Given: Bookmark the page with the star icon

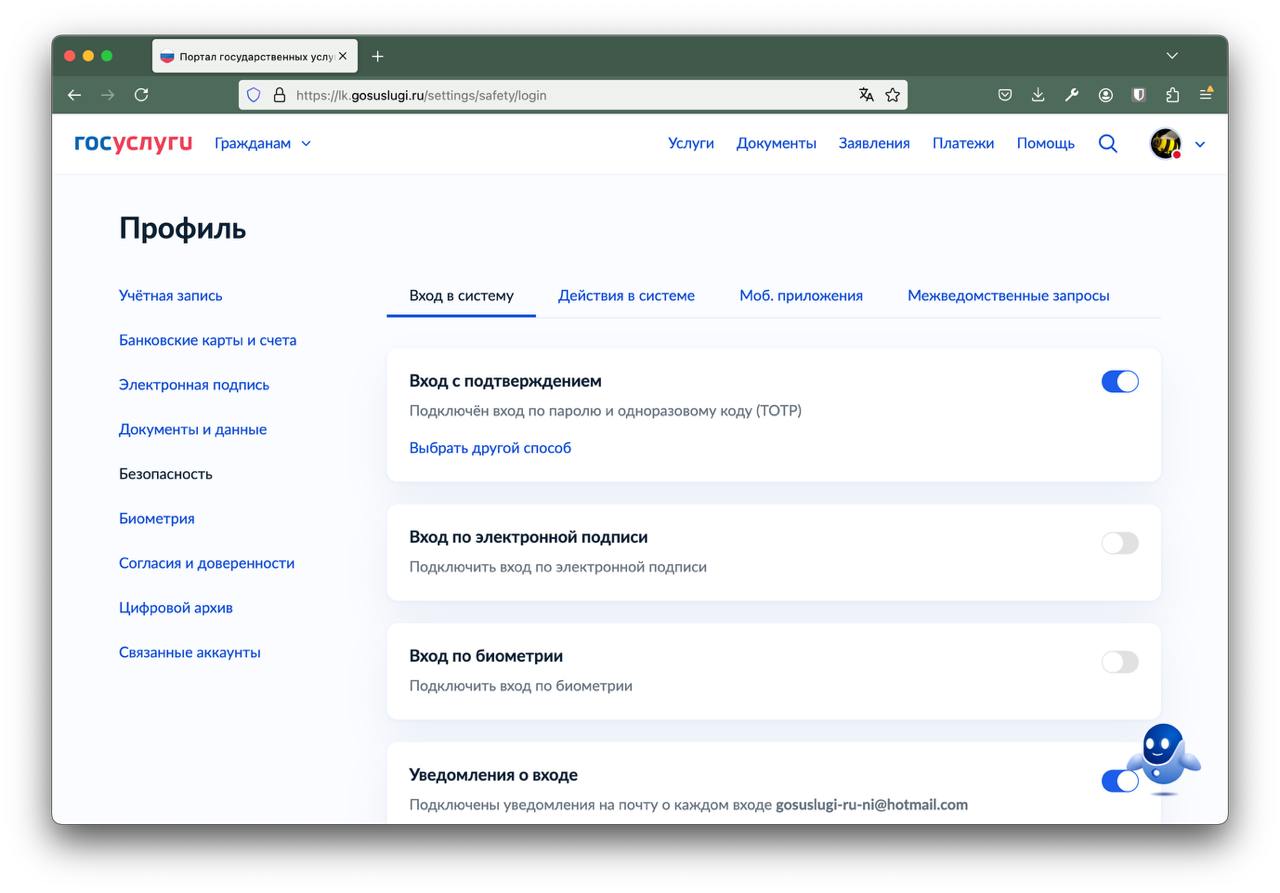Looking at the screenshot, I should (x=892, y=95).
